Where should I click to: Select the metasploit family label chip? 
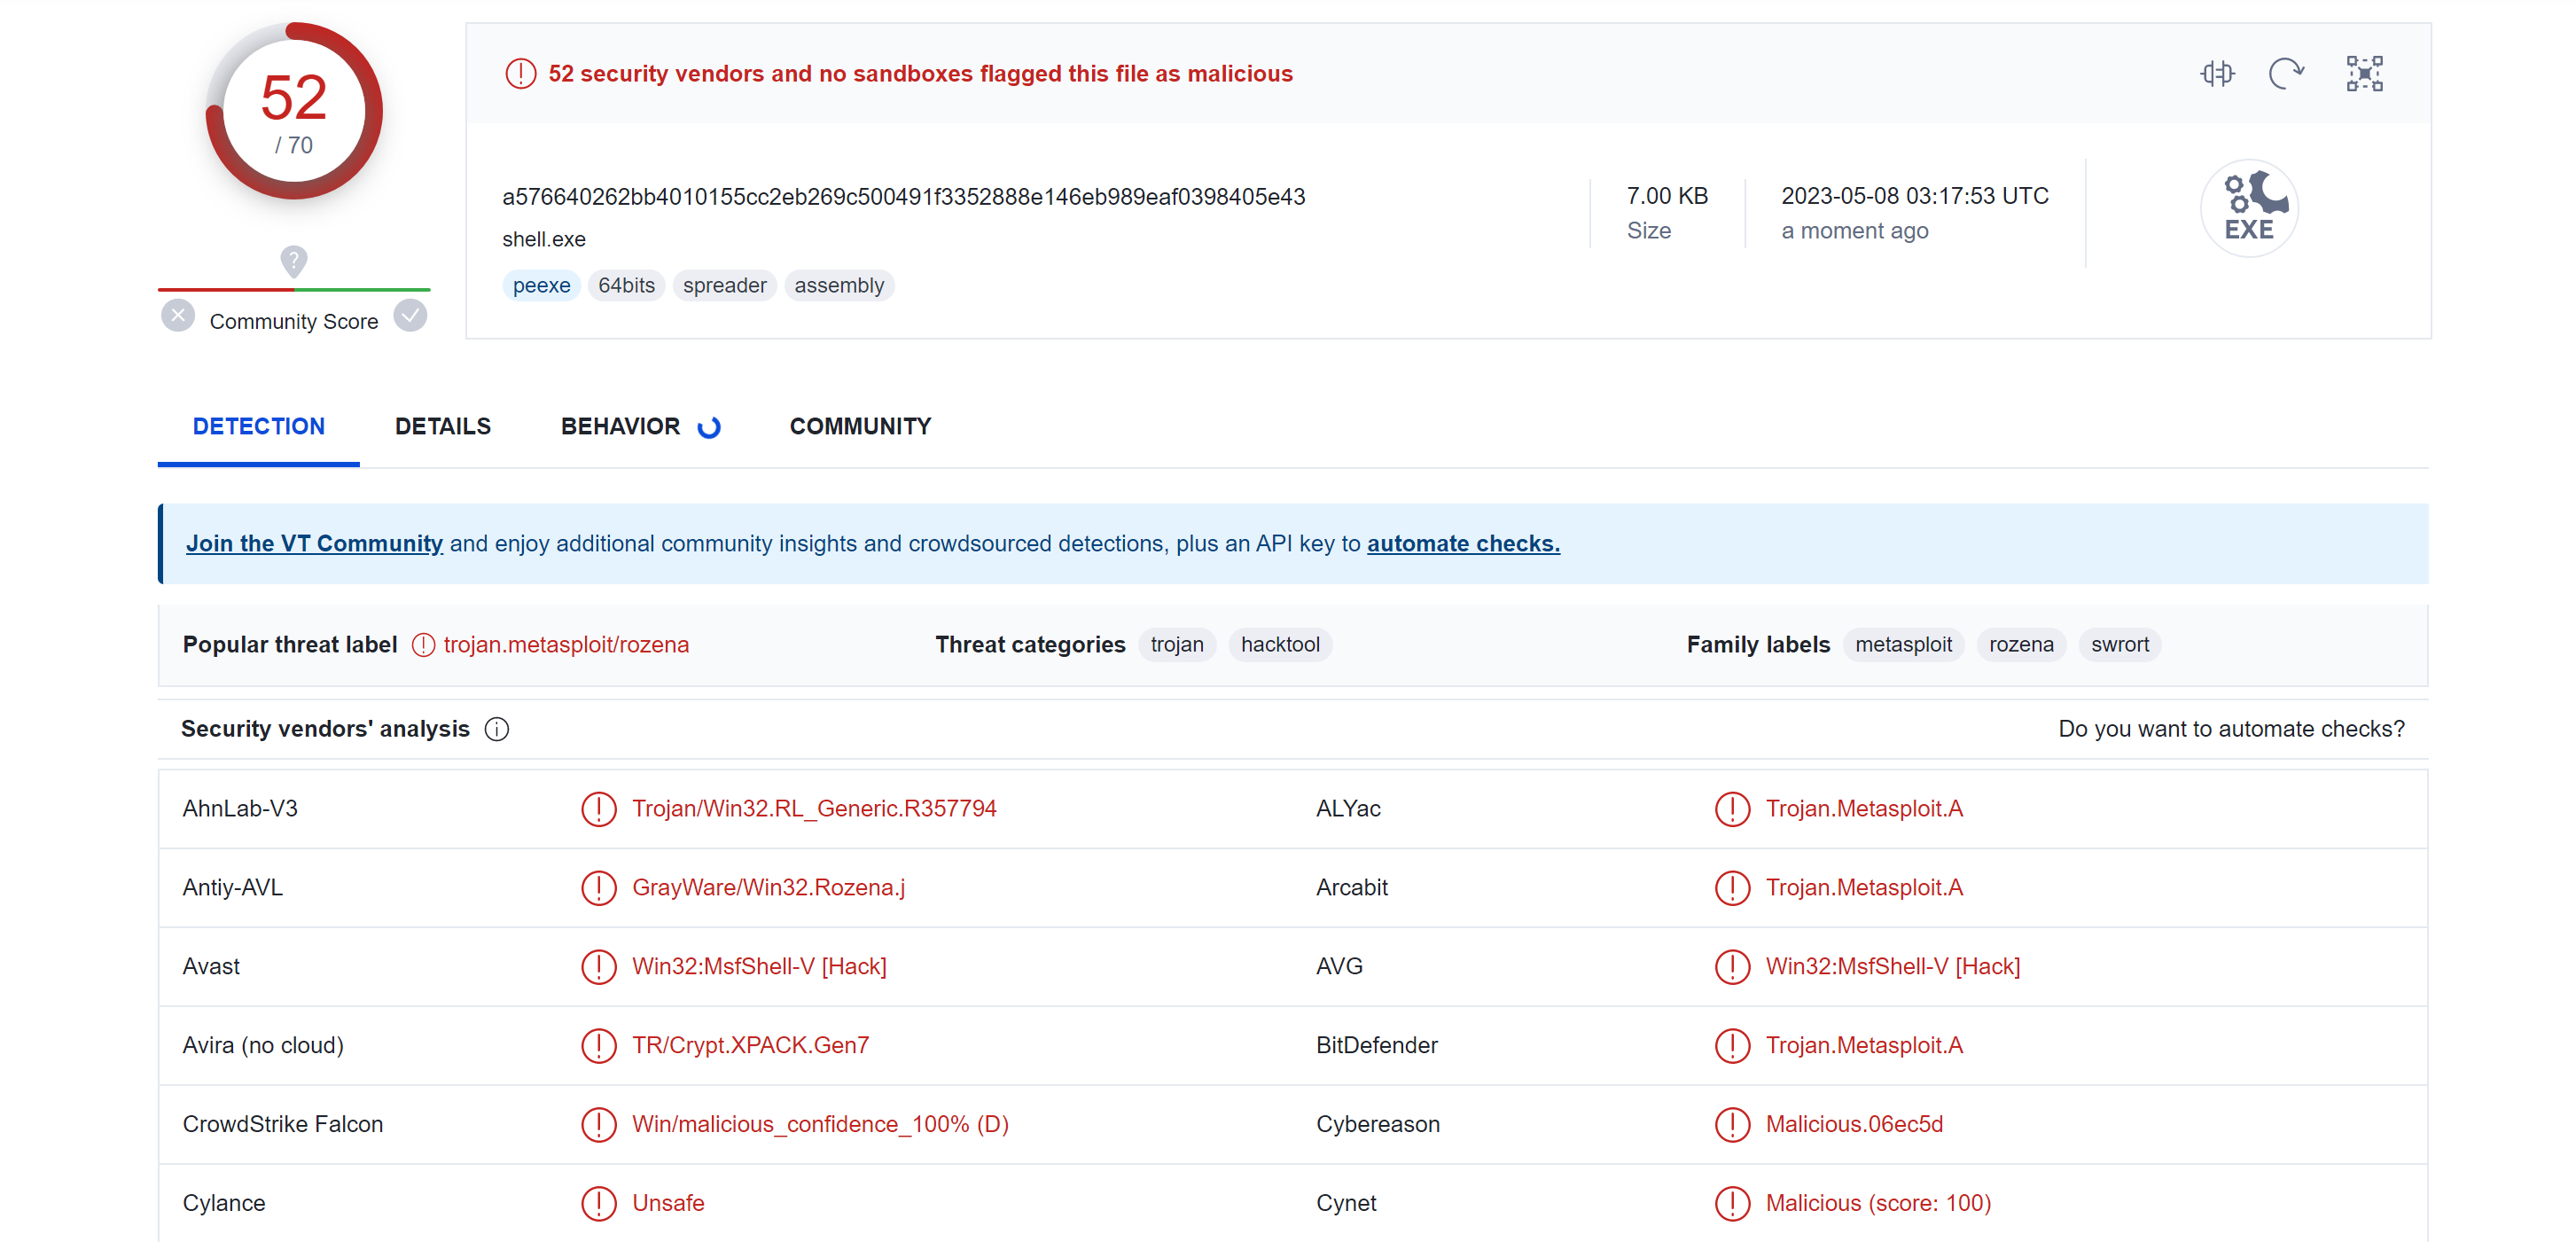1902,645
